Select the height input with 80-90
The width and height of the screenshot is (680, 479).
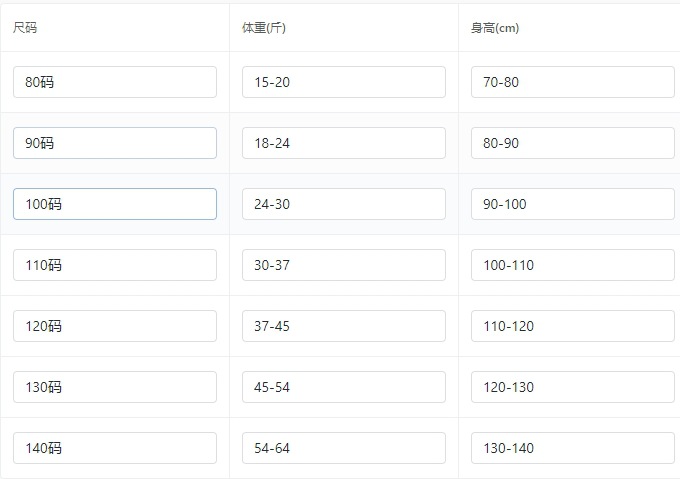pos(573,143)
